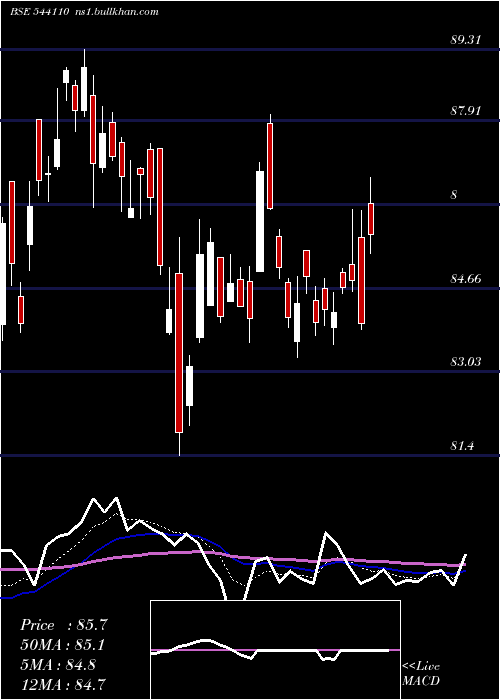This screenshot has width=500, height=700.
Task: Click the last red candle at right of chart
Action: coord(371,219)
